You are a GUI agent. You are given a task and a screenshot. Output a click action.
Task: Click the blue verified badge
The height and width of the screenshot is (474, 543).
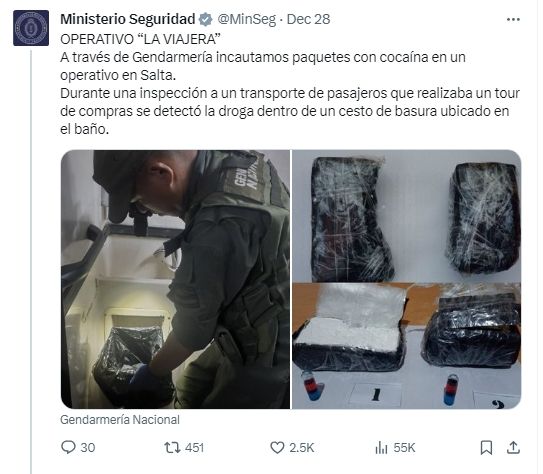205,19
